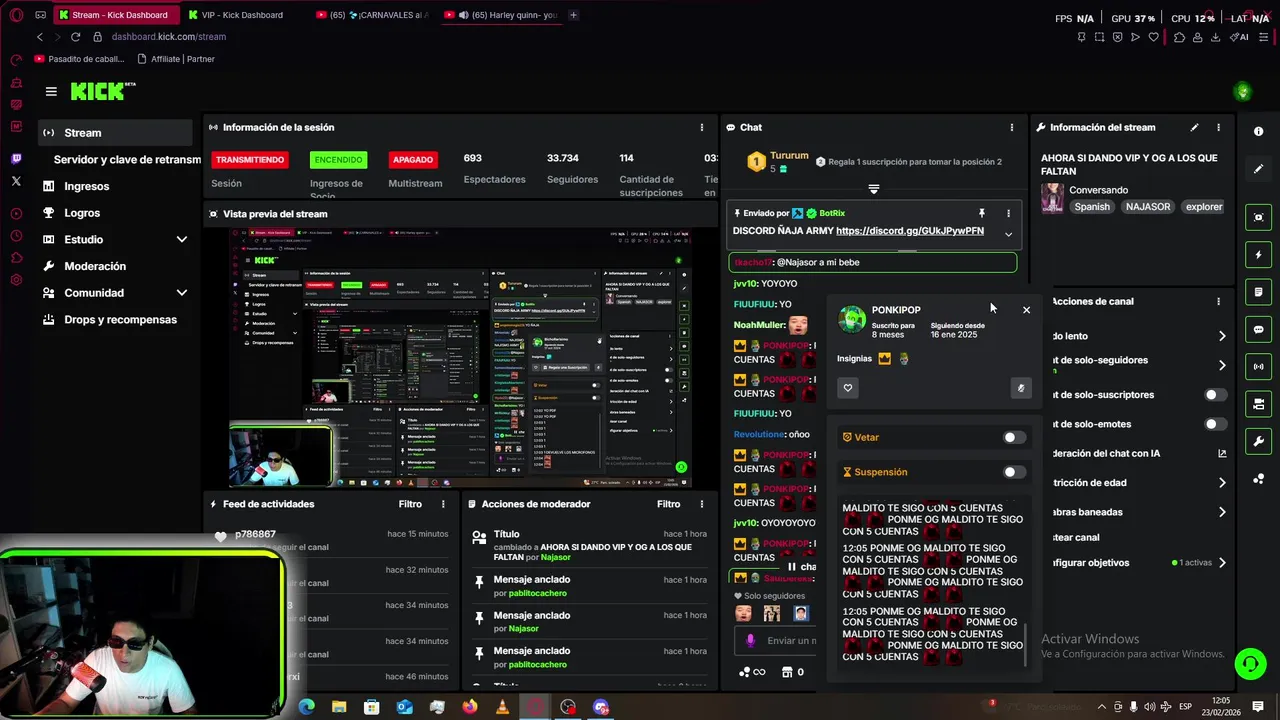Switch to VIP - Kick Dashboard tab
This screenshot has width=1280, height=720.
(x=241, y=15)
